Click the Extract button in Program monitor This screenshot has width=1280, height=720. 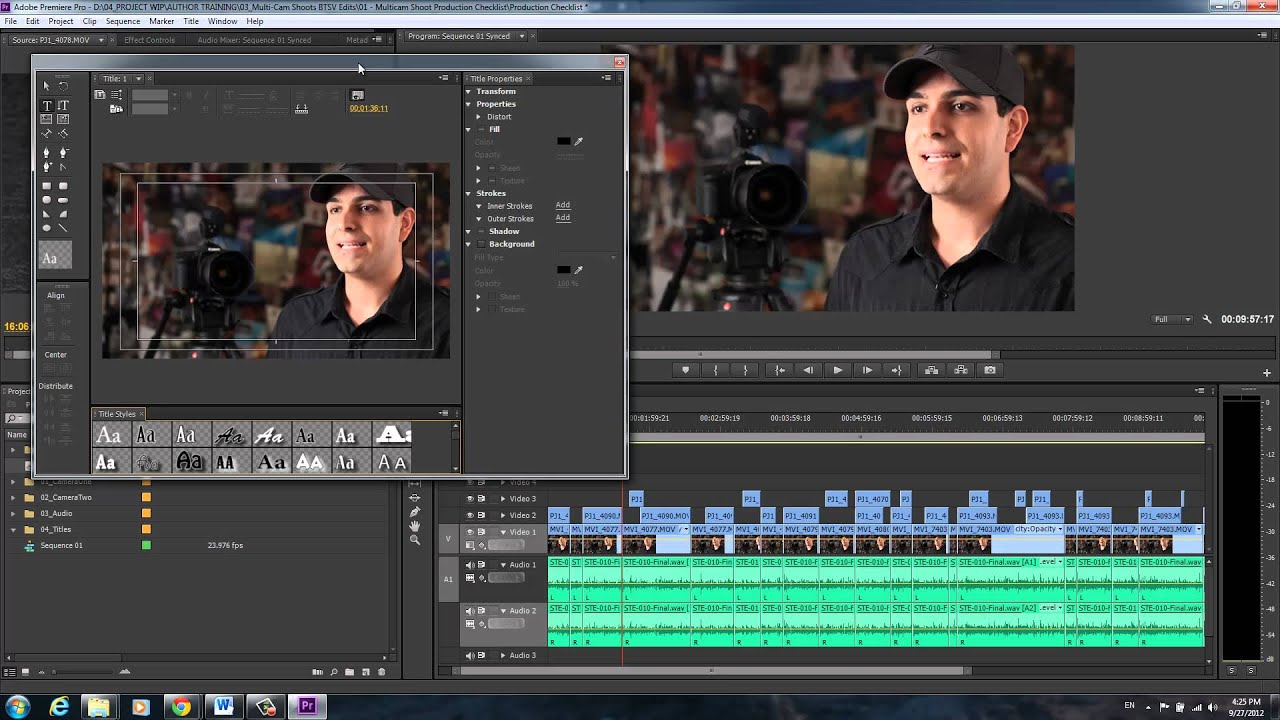[961, 370]
